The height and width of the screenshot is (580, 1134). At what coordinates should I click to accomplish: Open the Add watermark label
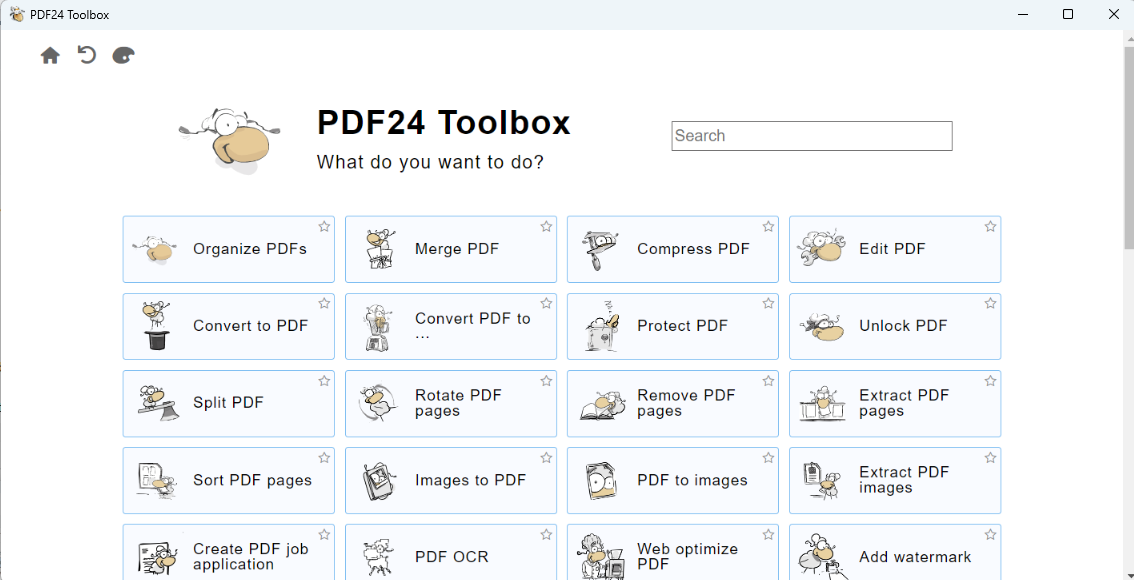click(916, 557)
